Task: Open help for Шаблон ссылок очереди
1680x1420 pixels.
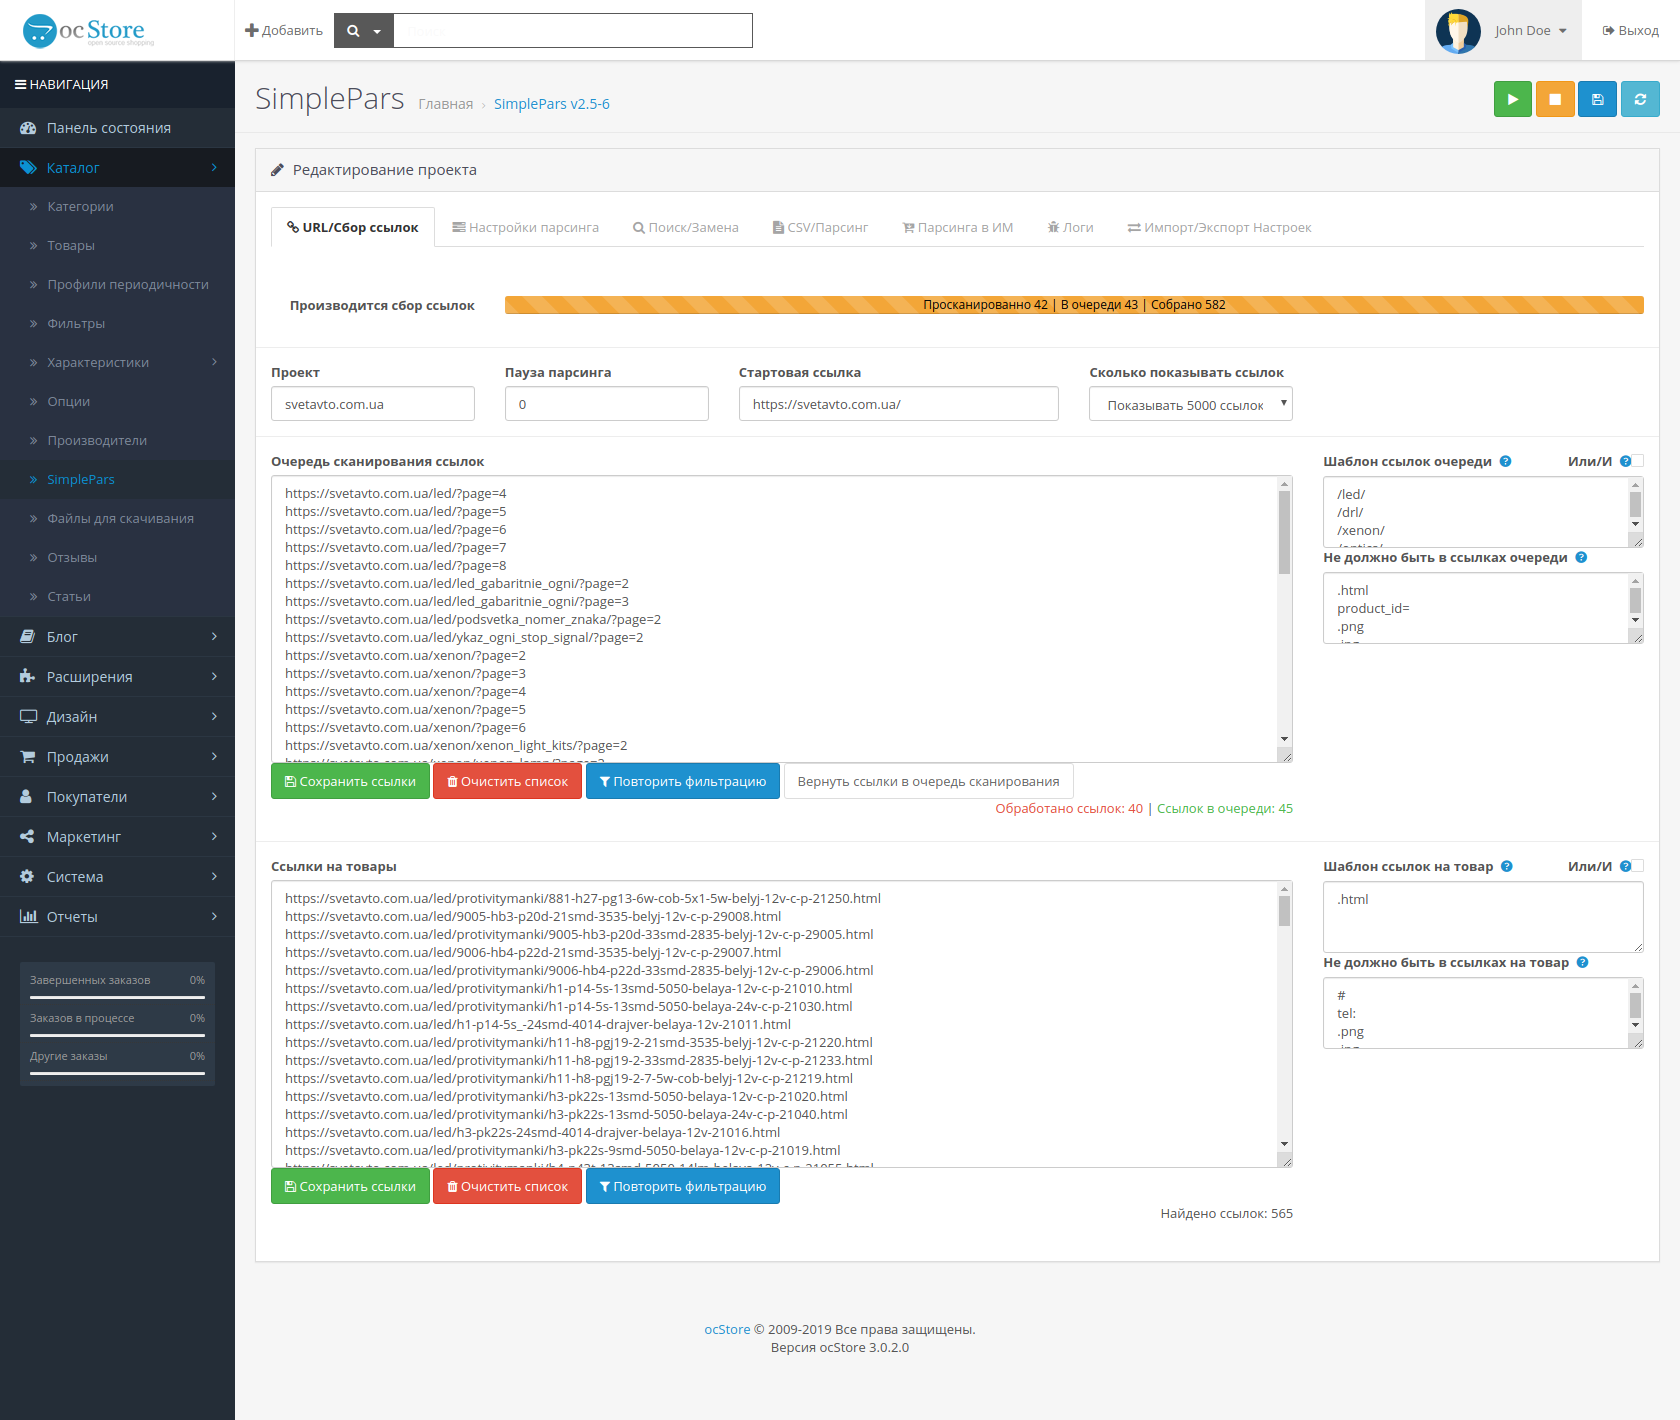Action: [1505, 461]
